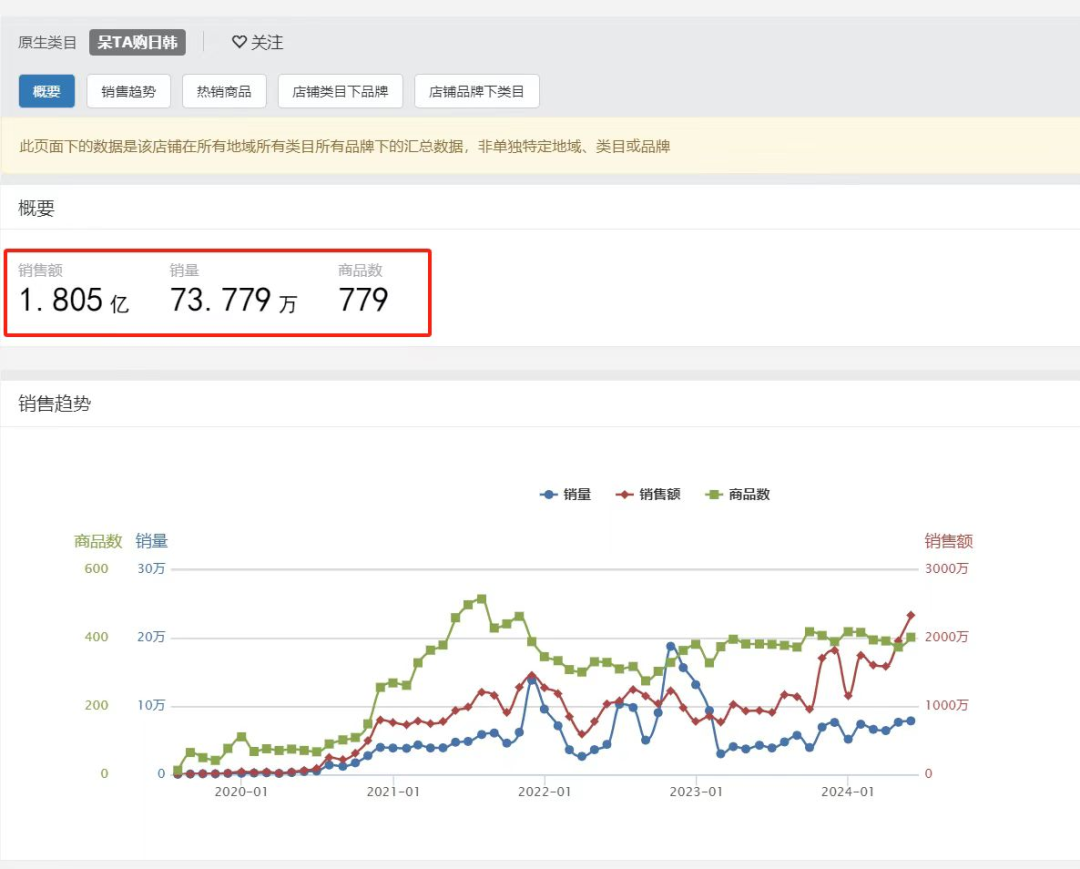Toggle the 销量 series in chart legend
Image resolution: width=1080 pixels, height=869 pixels.
point(565,494)
